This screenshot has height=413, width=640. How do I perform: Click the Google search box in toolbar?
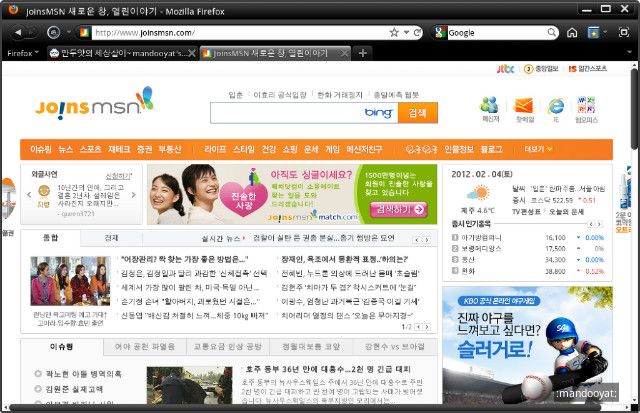click(x=496, y=32)
